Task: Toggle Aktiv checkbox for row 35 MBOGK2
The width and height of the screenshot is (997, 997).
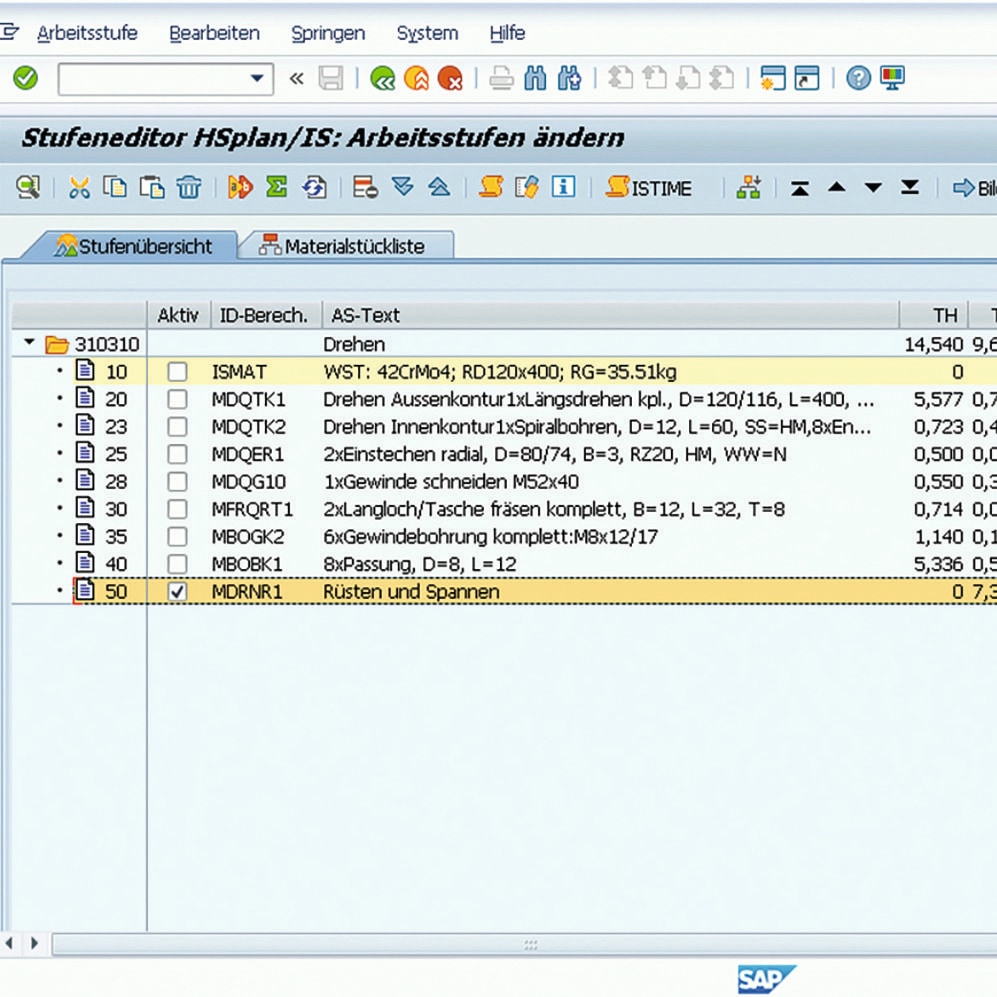Action: (x=177, y=537)
